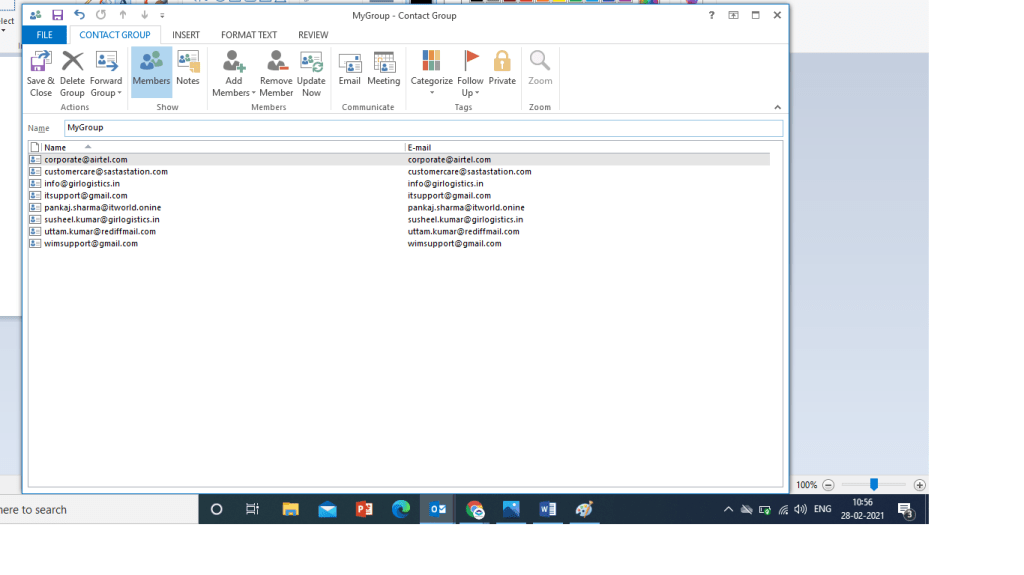Click the Name field containing MyGroup
Screen dimensions: 1024x575
423,128
